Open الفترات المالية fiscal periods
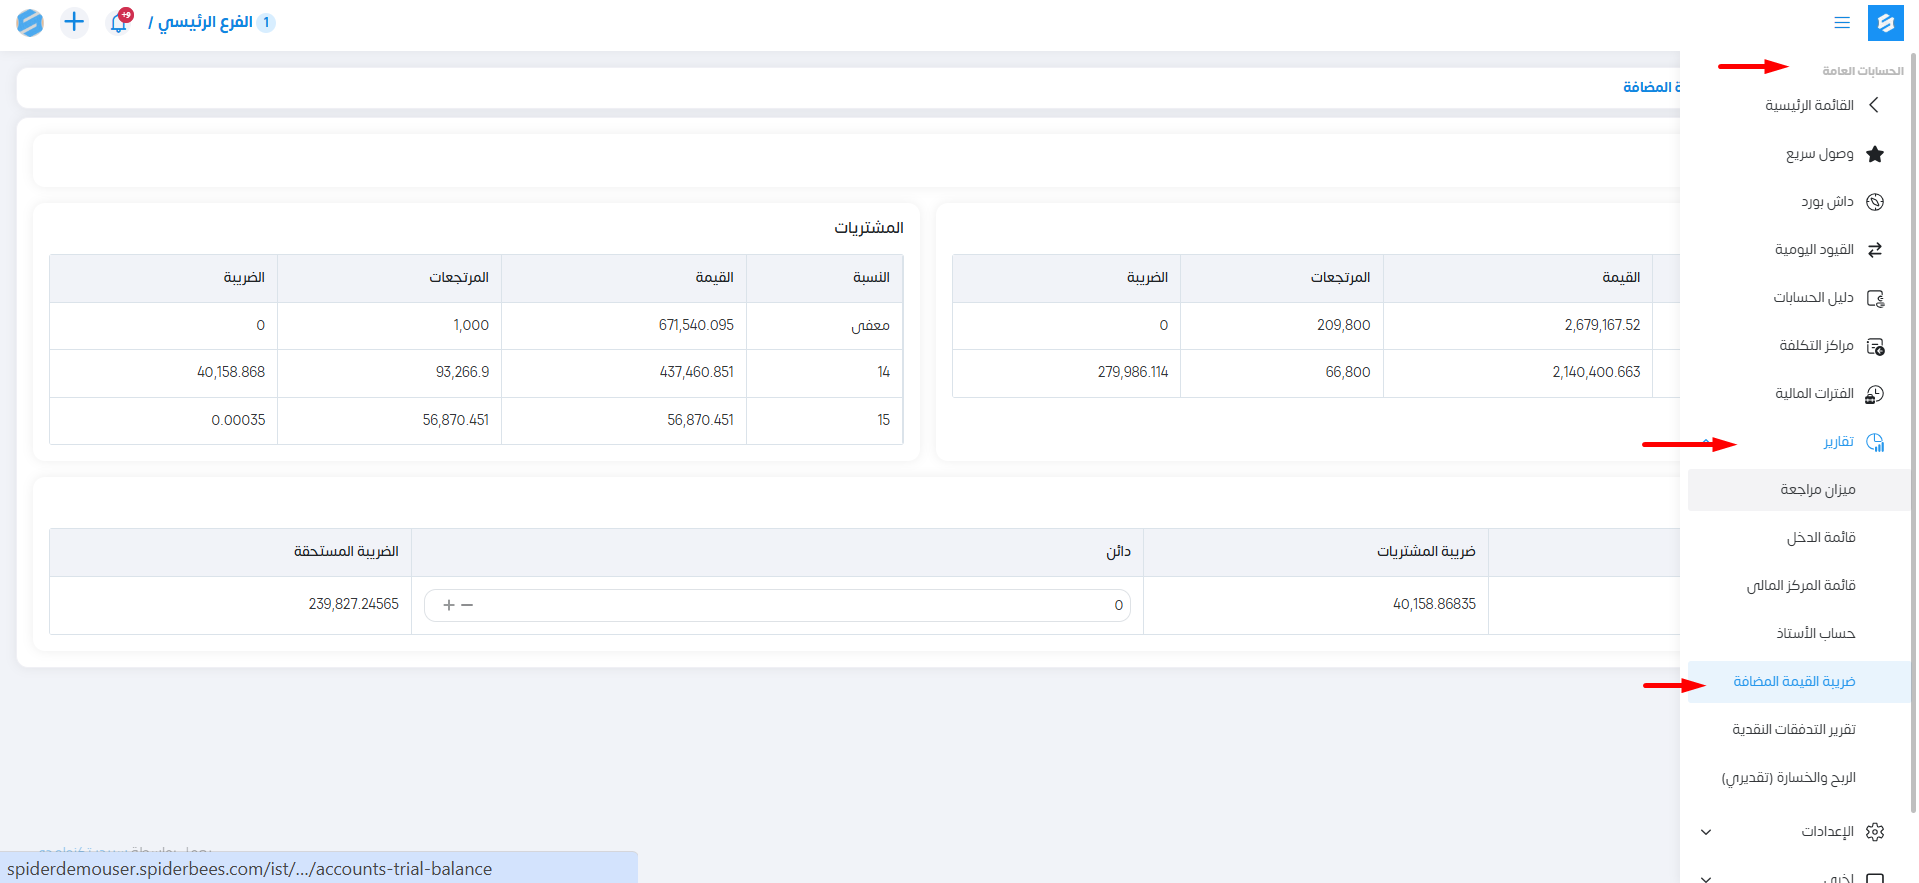 pyautogui.click(x=1814, y=394)
